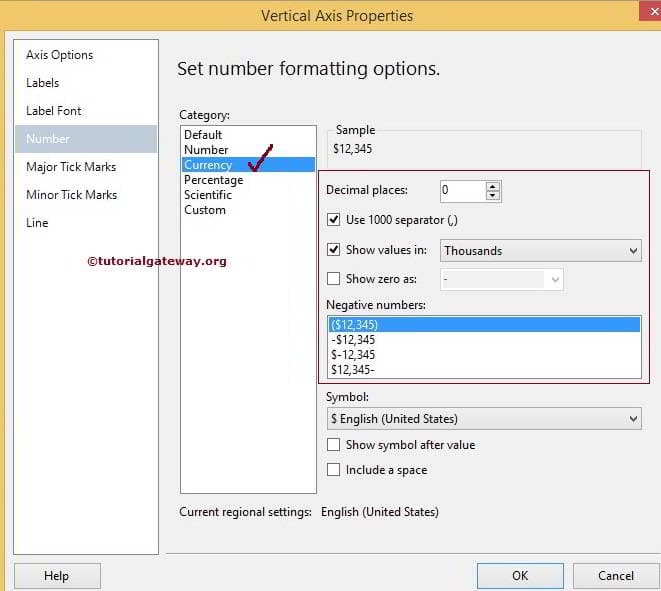This screenshot has height=591, width=661.
Task: Select $12,345- negative number format
Action: pos(484,370)
